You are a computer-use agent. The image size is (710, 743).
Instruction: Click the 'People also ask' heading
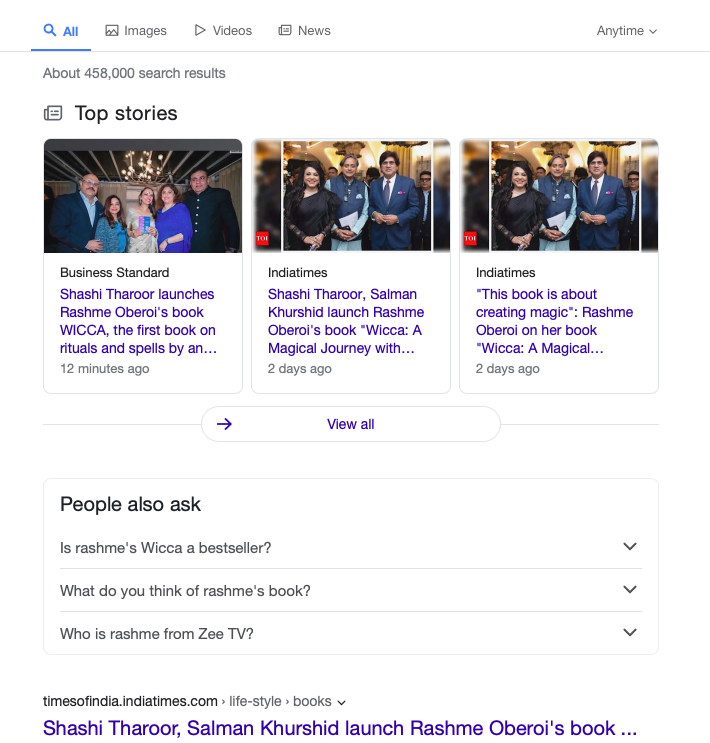130,504
